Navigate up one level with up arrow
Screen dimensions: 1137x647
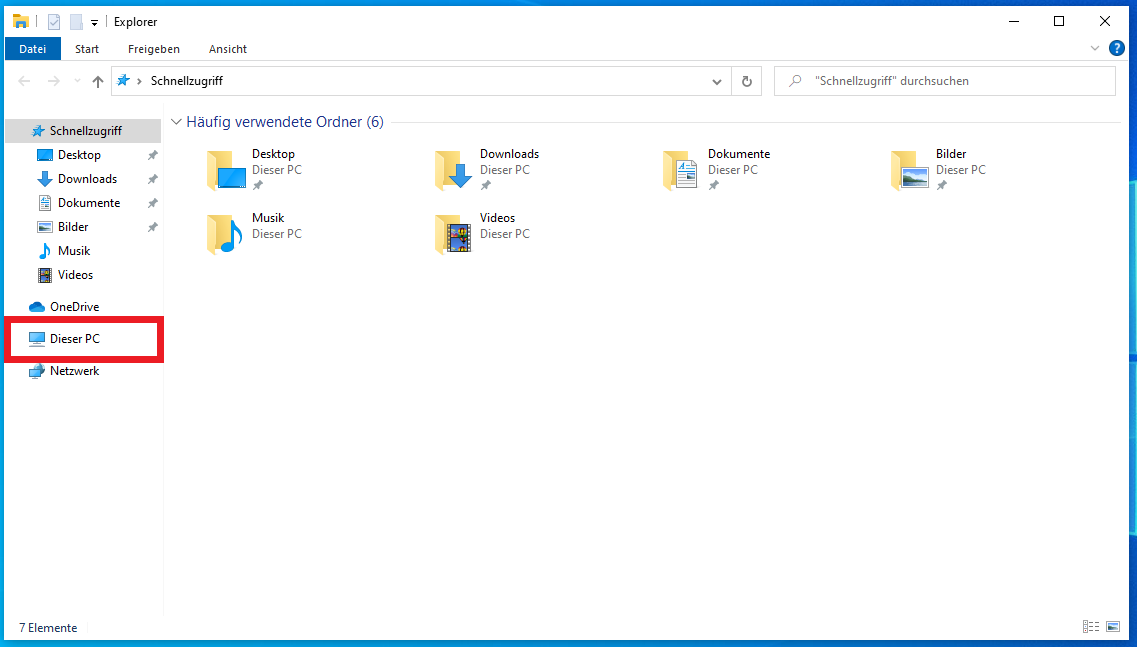pos(97,82)
